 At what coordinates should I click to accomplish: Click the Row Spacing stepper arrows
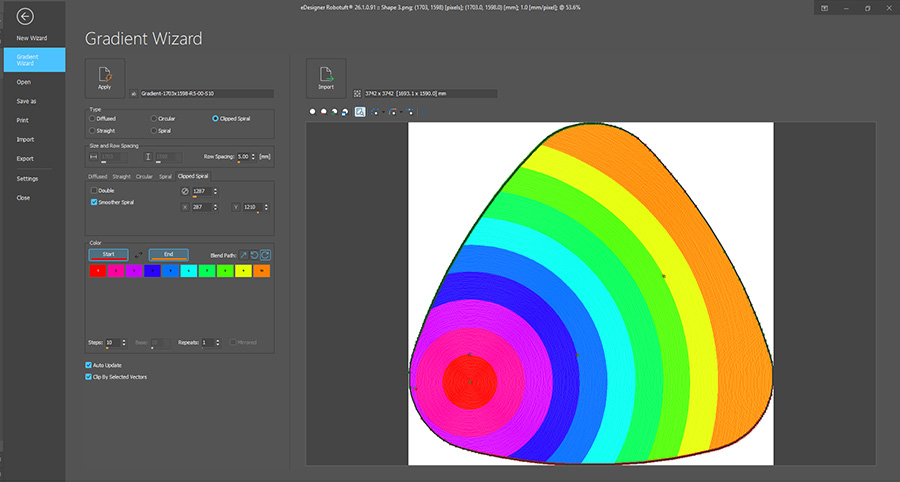coord(253,157)
